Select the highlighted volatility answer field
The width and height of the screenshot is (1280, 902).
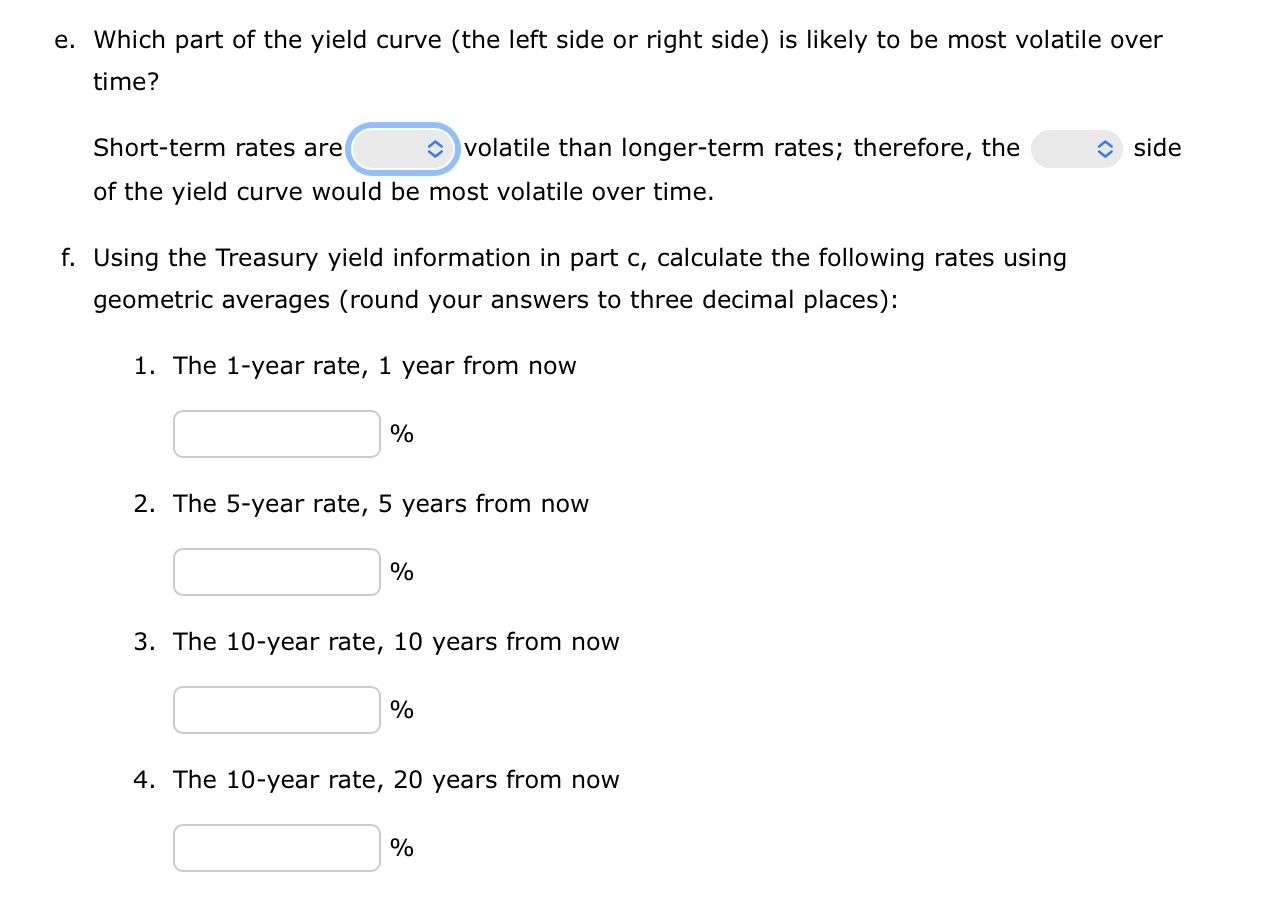tap(403, 148)
